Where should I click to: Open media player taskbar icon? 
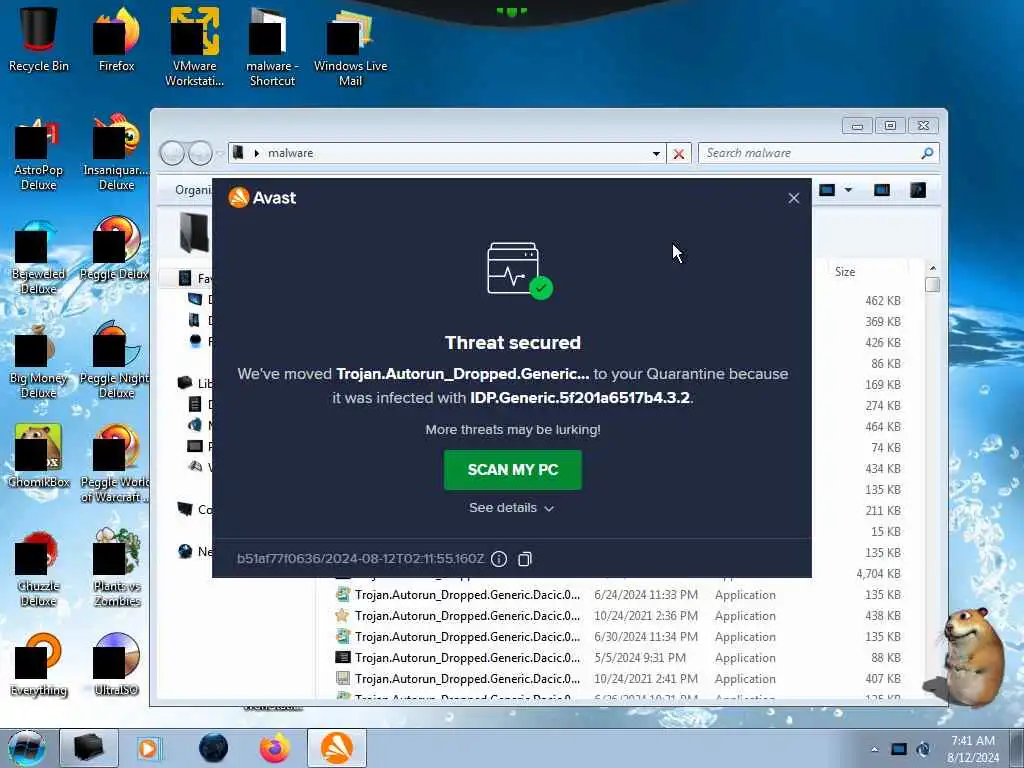point(148,748)
